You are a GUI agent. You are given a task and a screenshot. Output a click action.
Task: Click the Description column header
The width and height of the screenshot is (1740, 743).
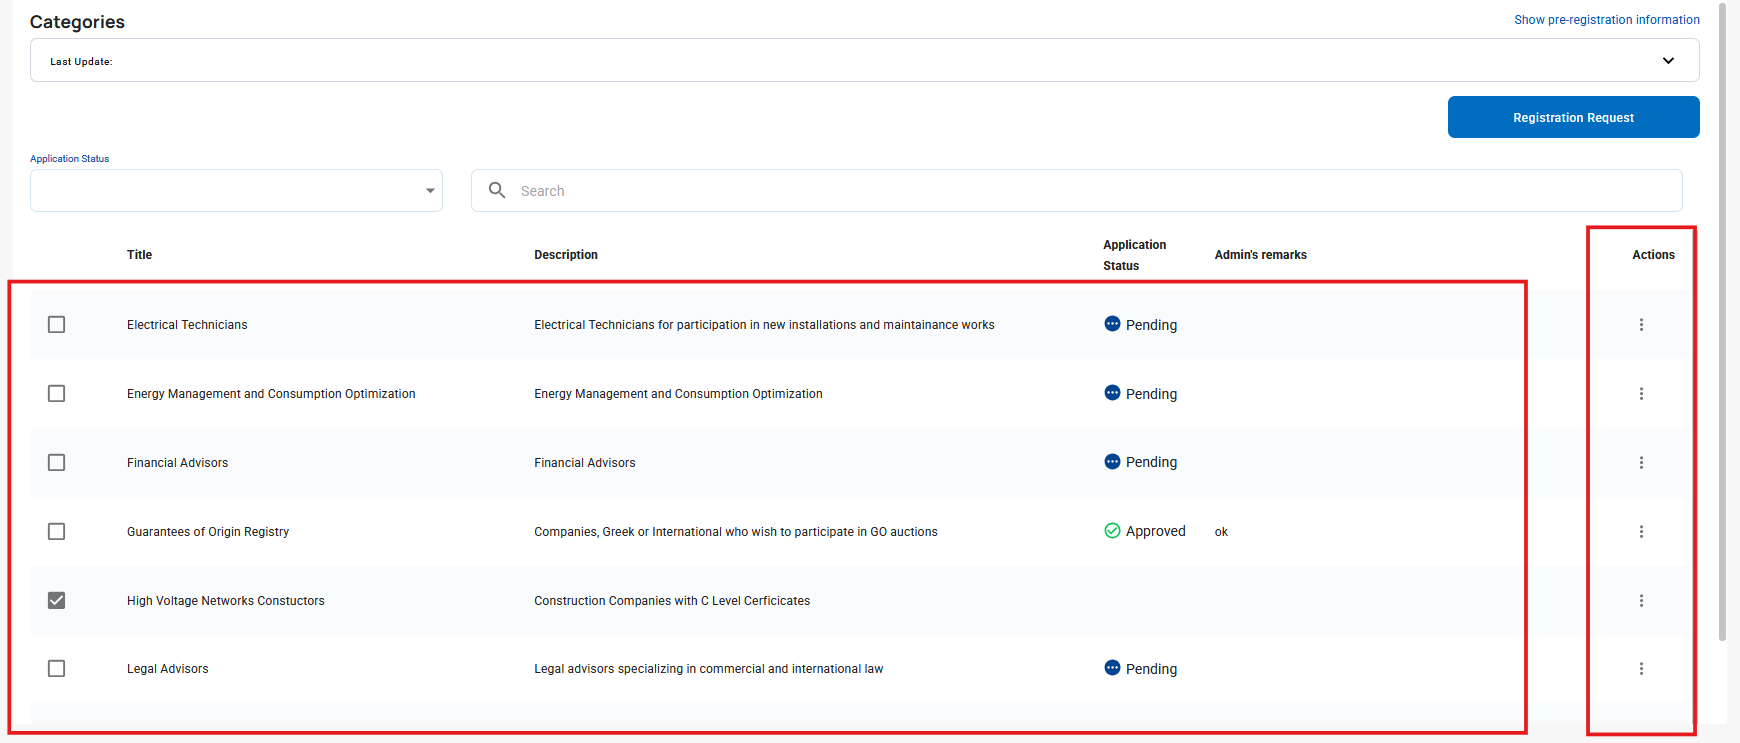click(x=566, y=255)
